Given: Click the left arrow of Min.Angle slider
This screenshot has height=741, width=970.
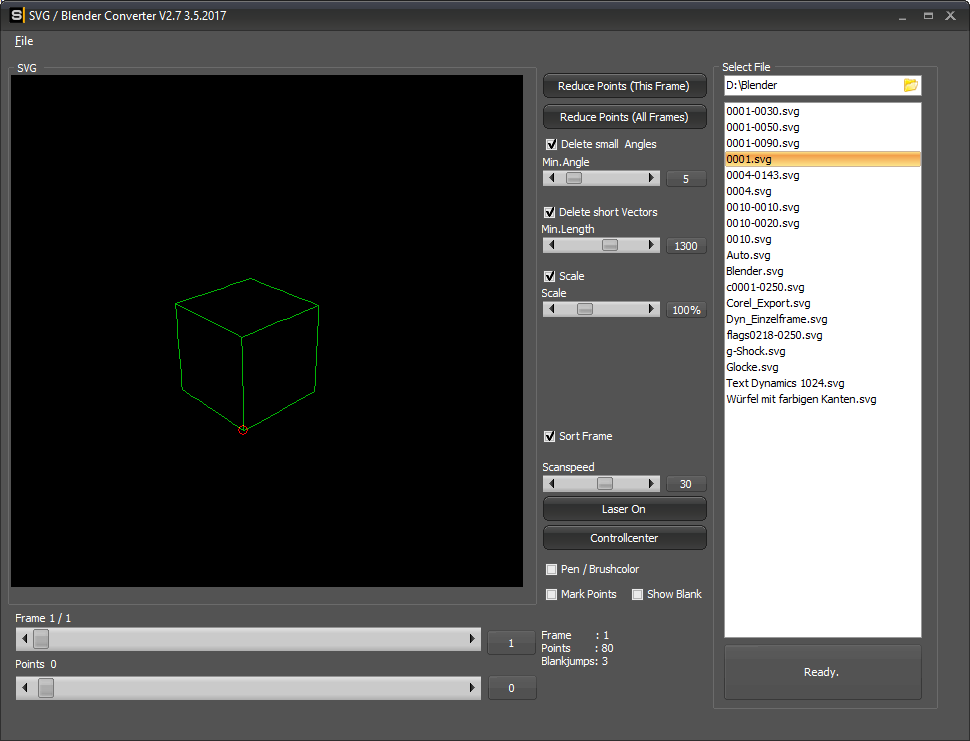Looking at the screenshot, I should click(x=551, y=178).
